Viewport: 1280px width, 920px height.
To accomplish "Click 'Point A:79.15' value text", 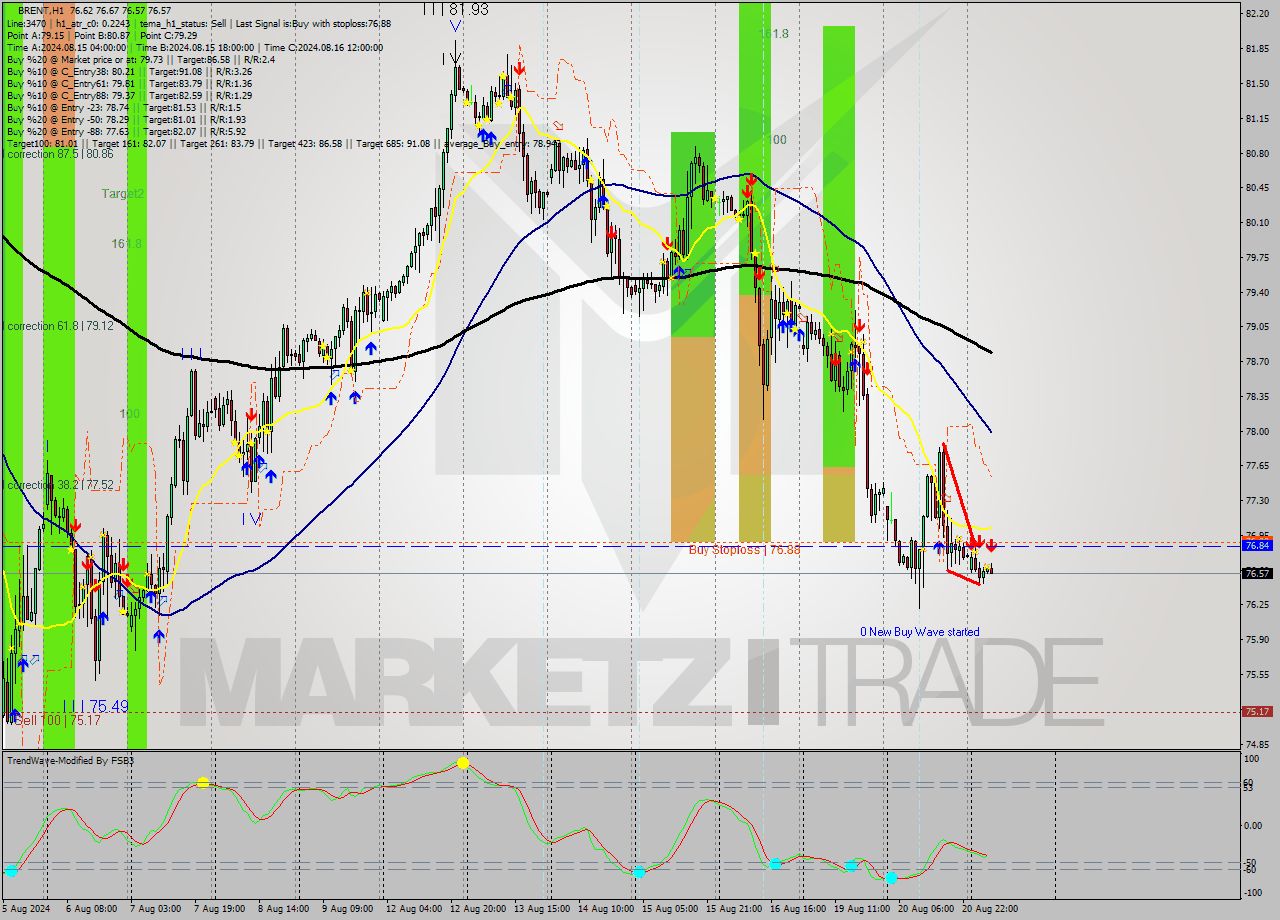I will pyautogui.click(x=36, y=35).
